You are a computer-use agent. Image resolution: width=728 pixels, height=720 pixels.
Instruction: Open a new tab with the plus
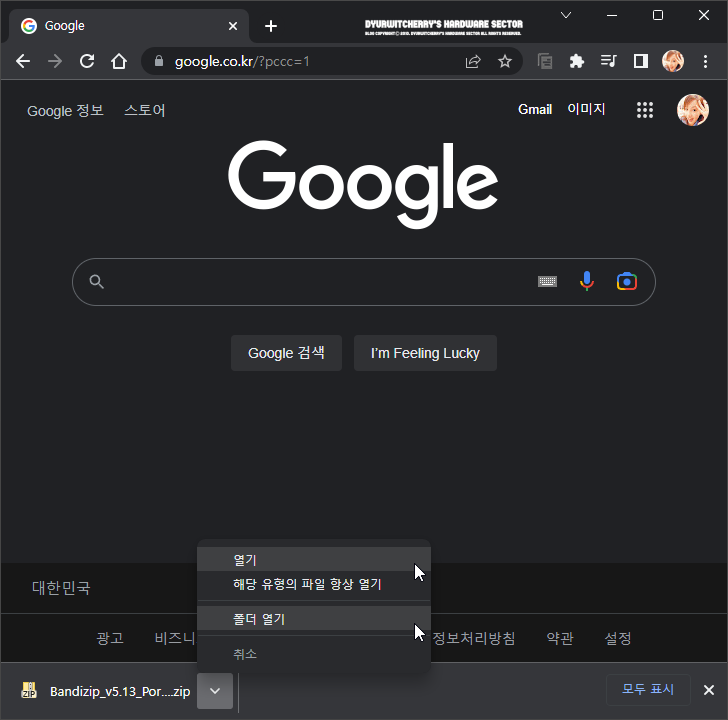[271, 26]
